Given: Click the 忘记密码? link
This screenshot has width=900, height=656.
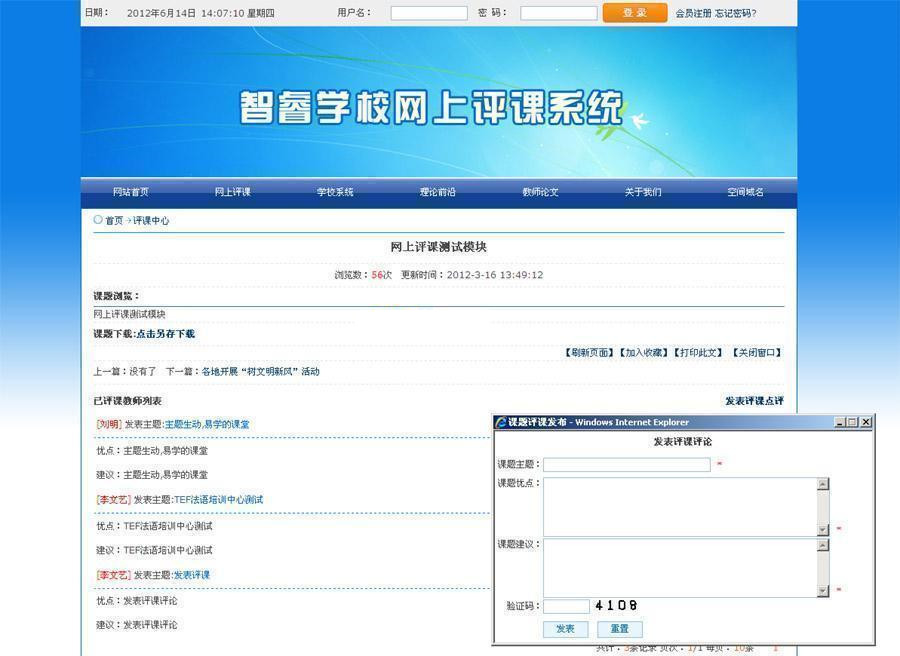Looking at the screenshot, I should [x=736, y=13].
